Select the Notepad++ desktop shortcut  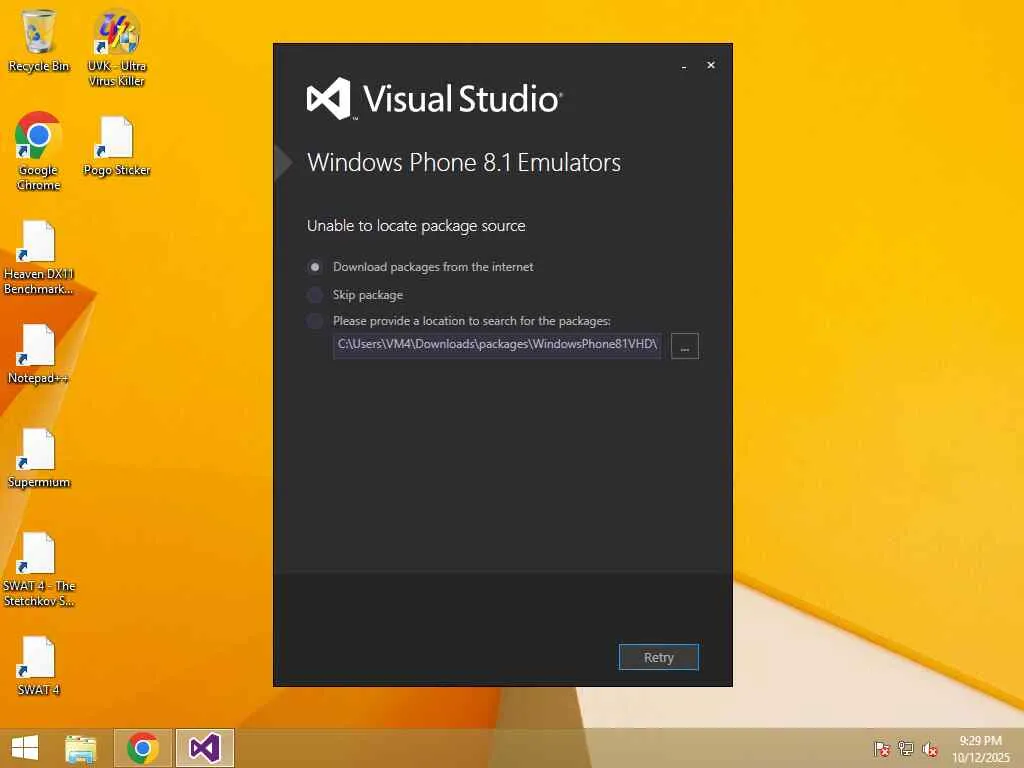pos(39,354)
